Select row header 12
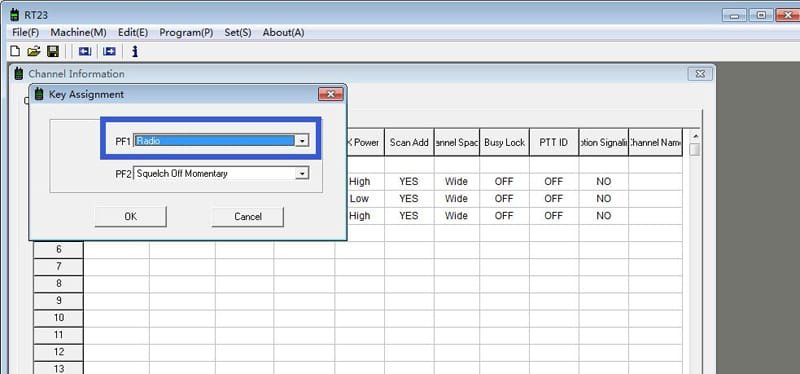The width and height of the screenshot is (800, 374). click(59, 352)
